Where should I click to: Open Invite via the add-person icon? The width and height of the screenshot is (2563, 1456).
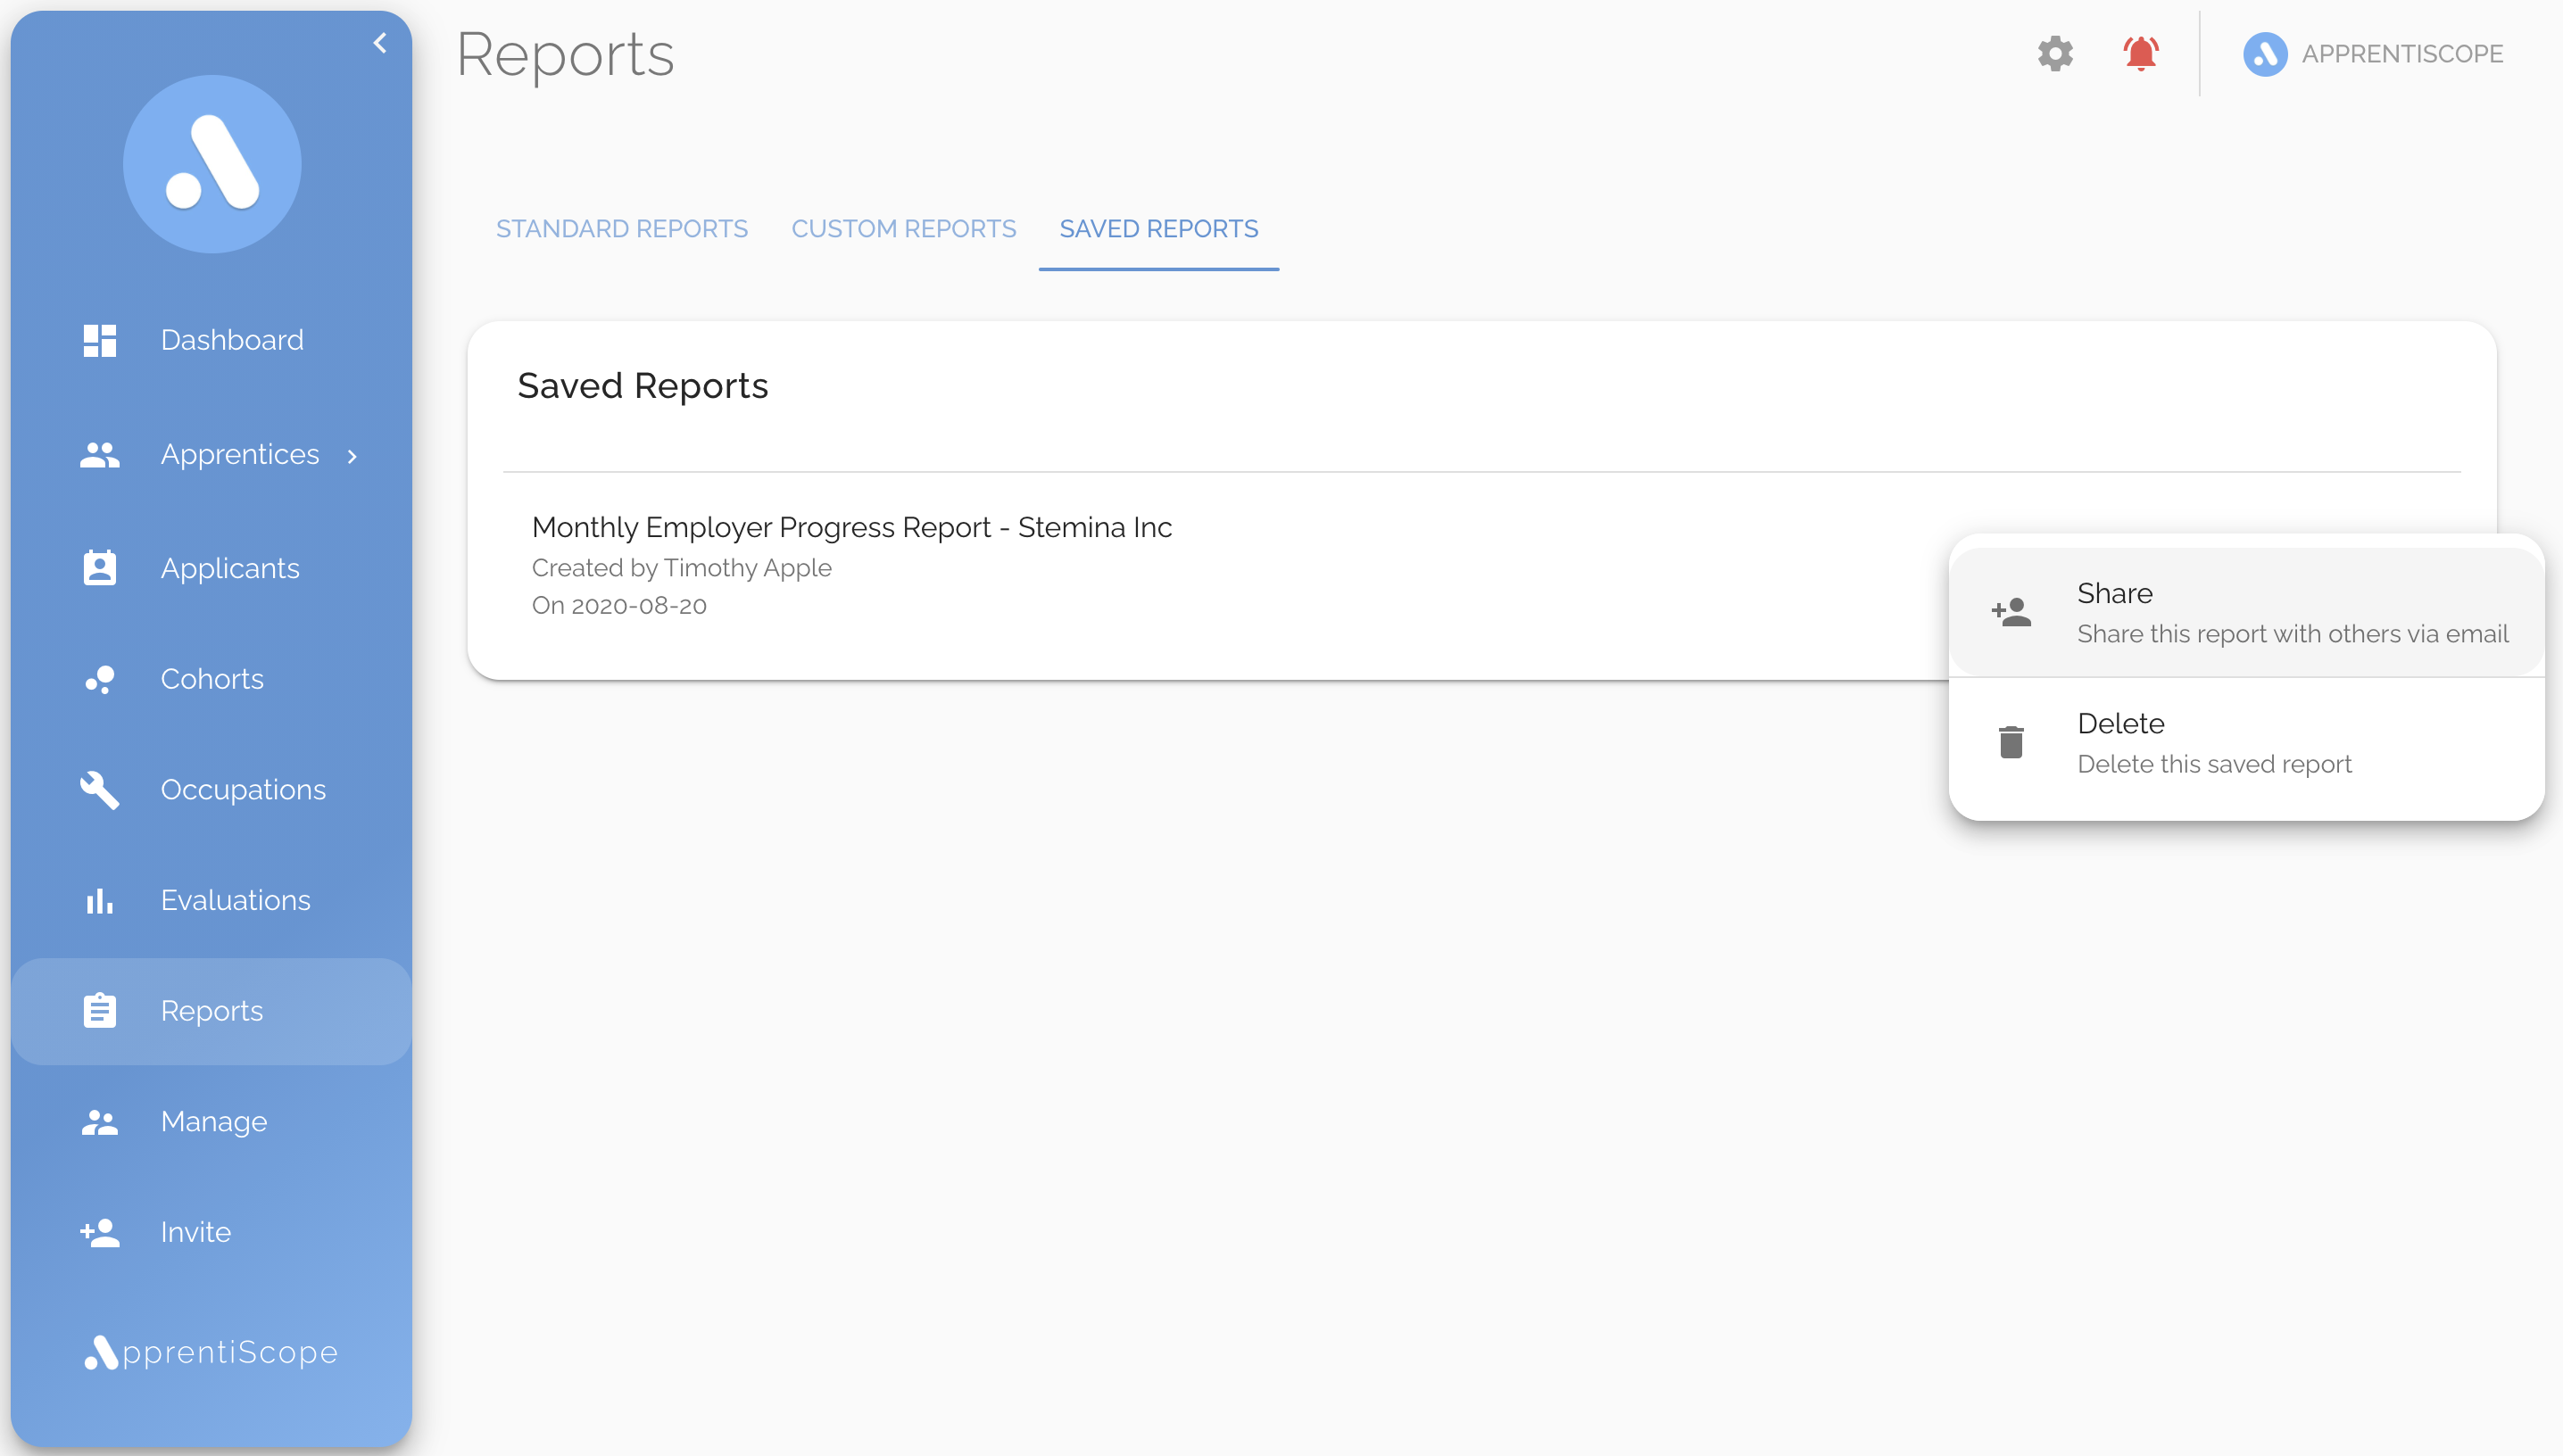[99, 1232]
